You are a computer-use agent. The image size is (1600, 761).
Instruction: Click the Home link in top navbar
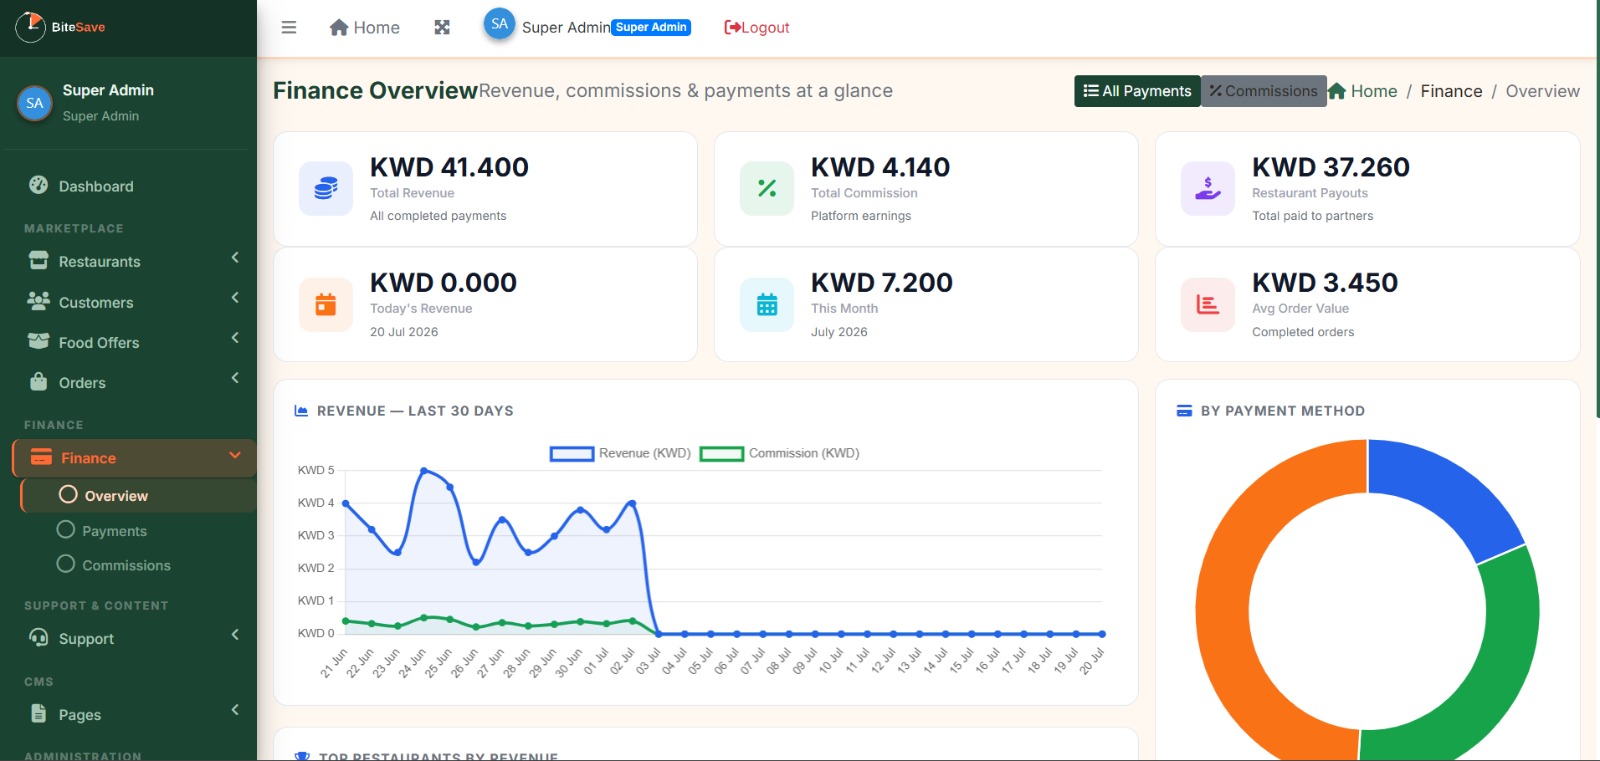(364, 28)
